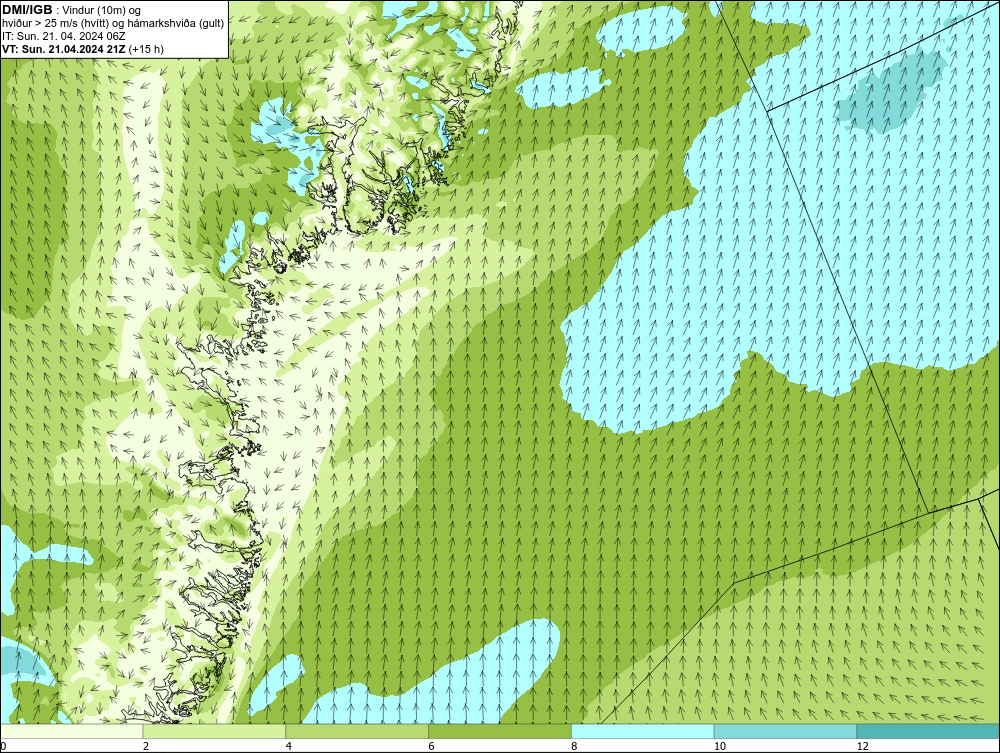This screenshot has height=753, width=1000.
Task: Click the 4-6 m/s green color swatch
Action: 357,731
